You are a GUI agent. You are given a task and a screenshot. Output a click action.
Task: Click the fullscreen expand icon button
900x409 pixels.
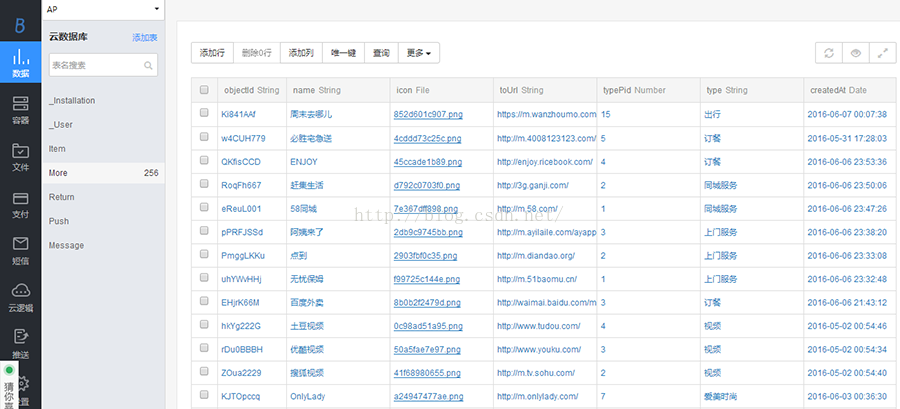tap(883, 53)
